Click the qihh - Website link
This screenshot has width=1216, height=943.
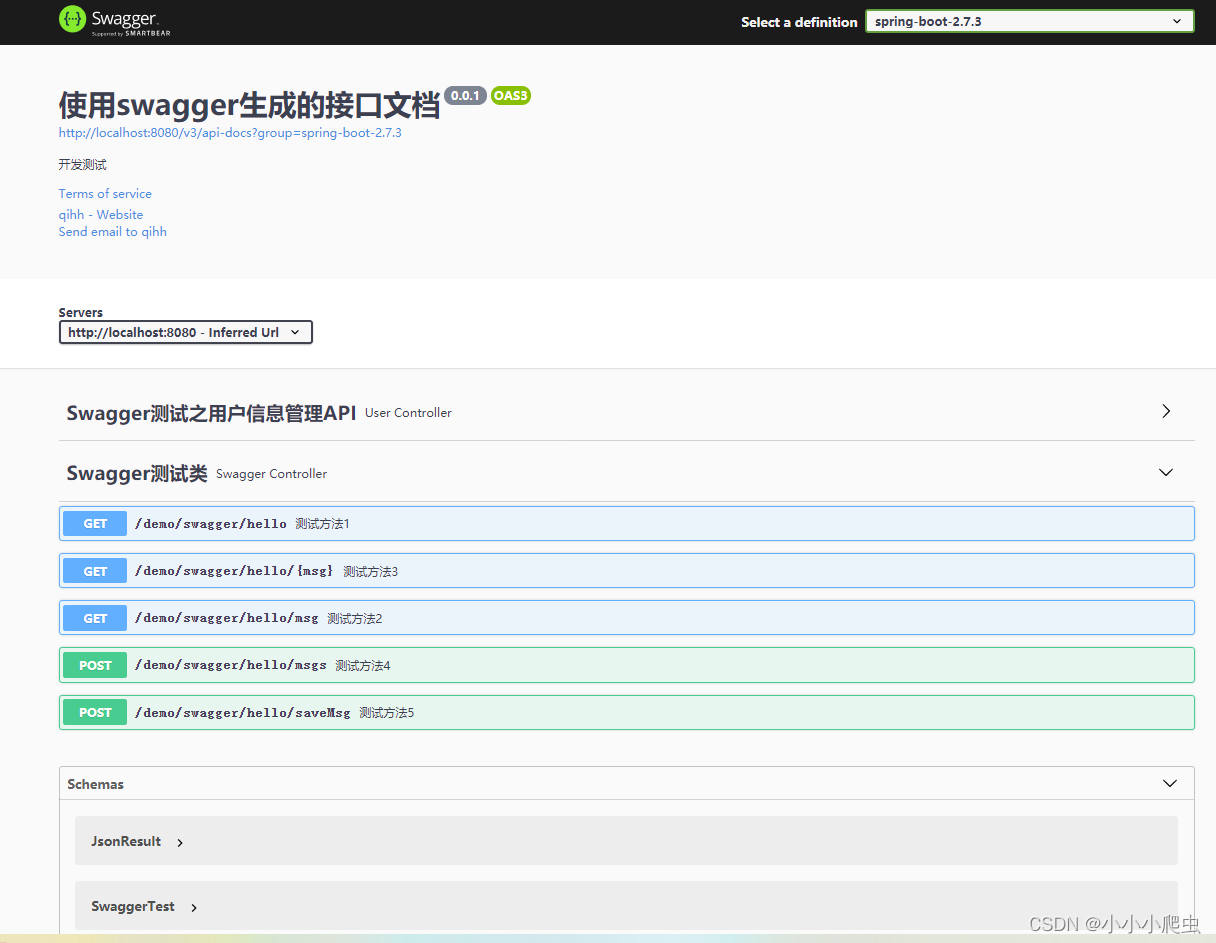click(x=100, y=214)
